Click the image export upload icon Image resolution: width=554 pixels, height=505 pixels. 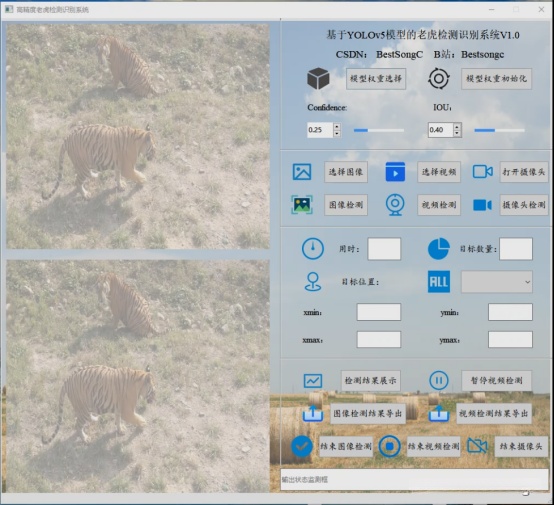coord(313,413)
